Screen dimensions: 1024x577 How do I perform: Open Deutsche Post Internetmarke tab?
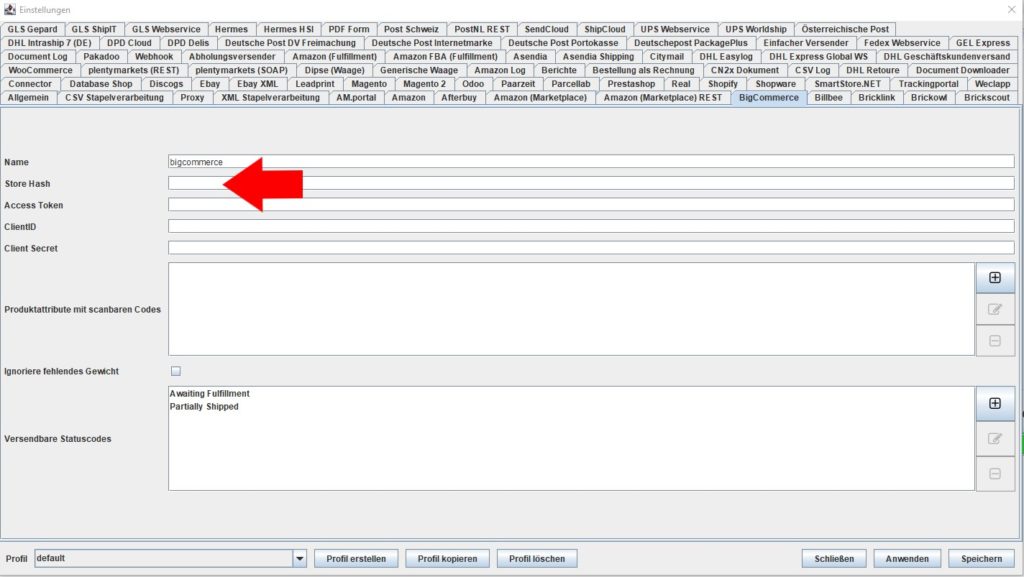[x=432, y=43]
